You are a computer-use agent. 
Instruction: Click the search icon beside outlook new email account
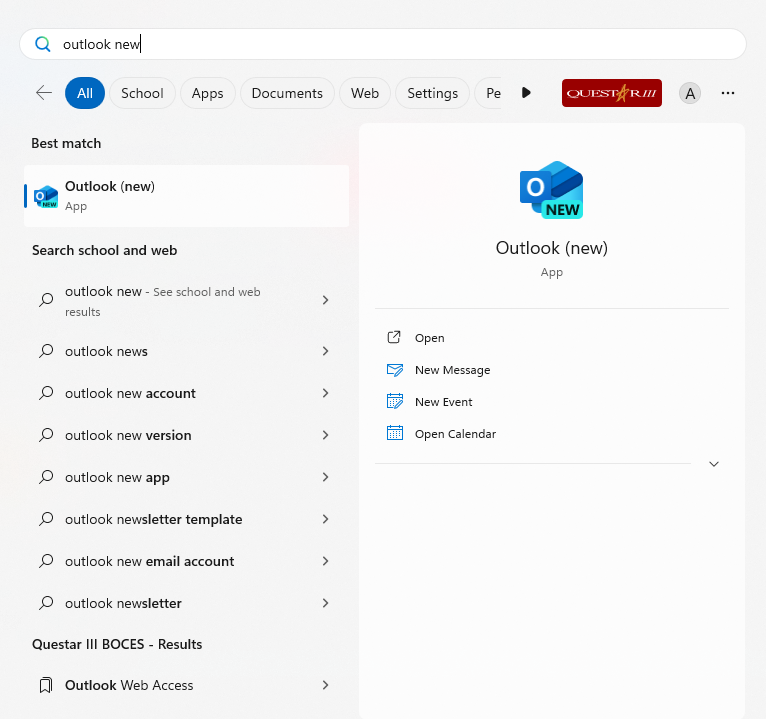[x=46, y=561]
